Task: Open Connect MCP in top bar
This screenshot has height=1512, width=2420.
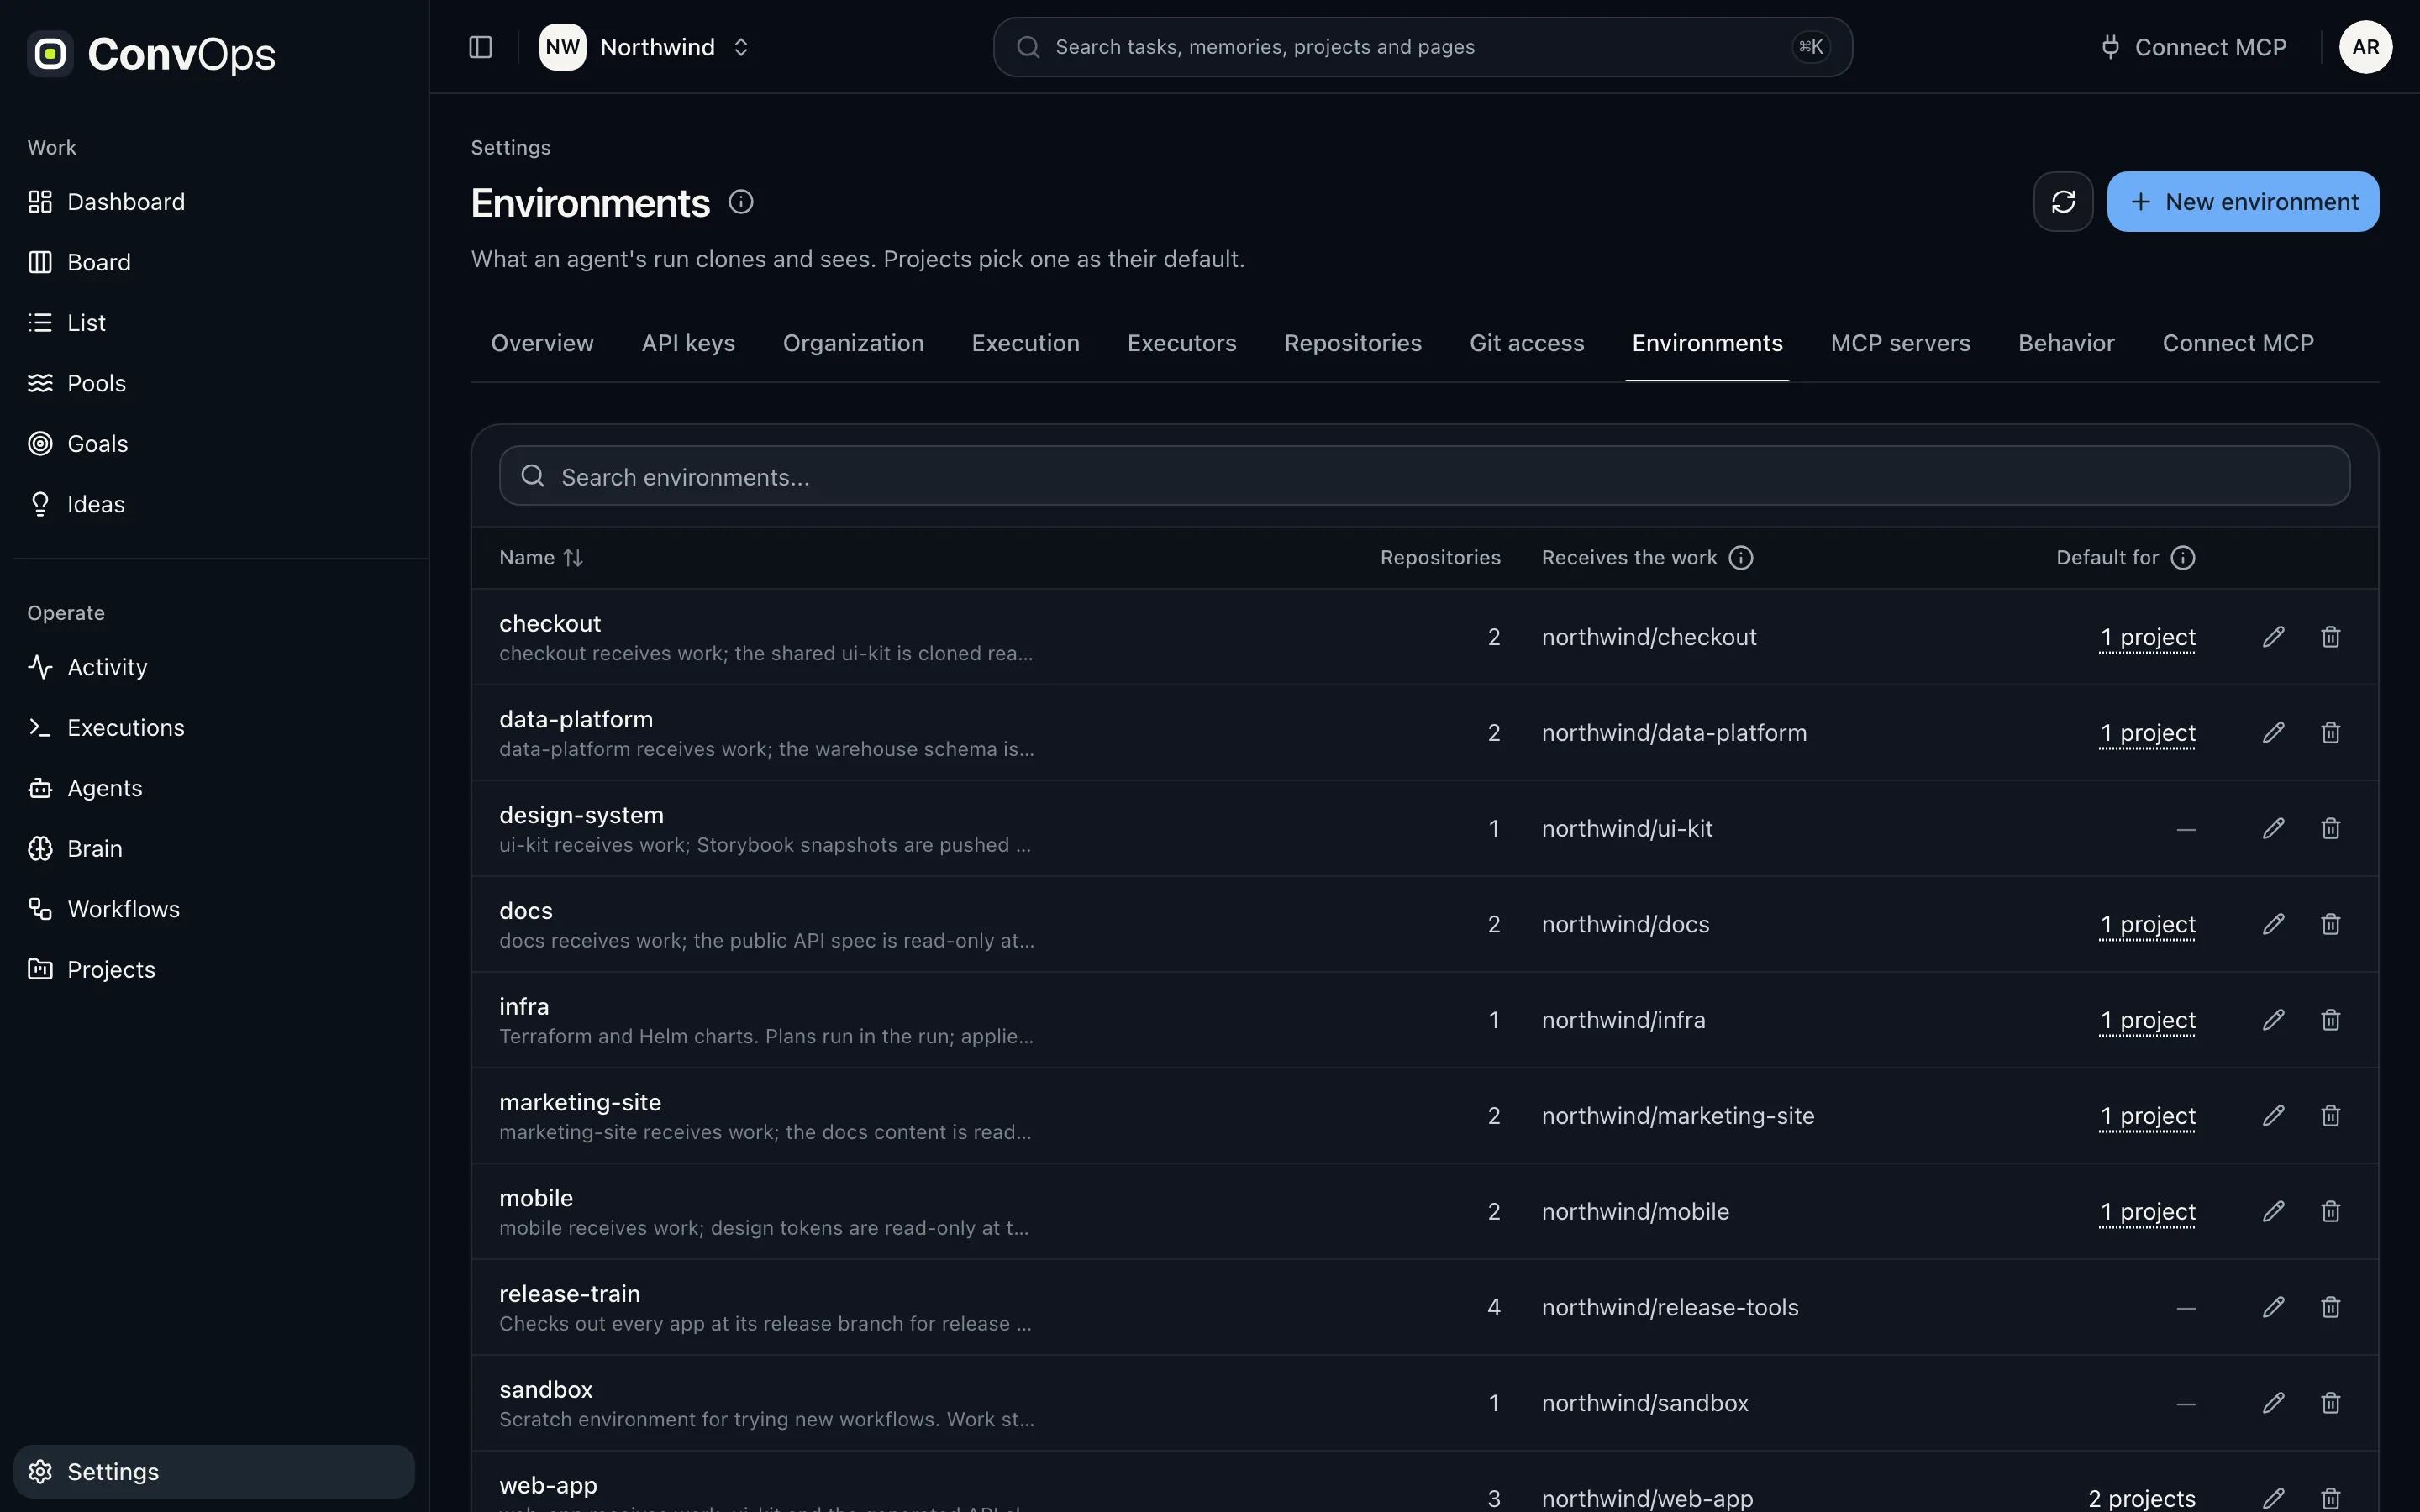Action: tap(2193, 47)
